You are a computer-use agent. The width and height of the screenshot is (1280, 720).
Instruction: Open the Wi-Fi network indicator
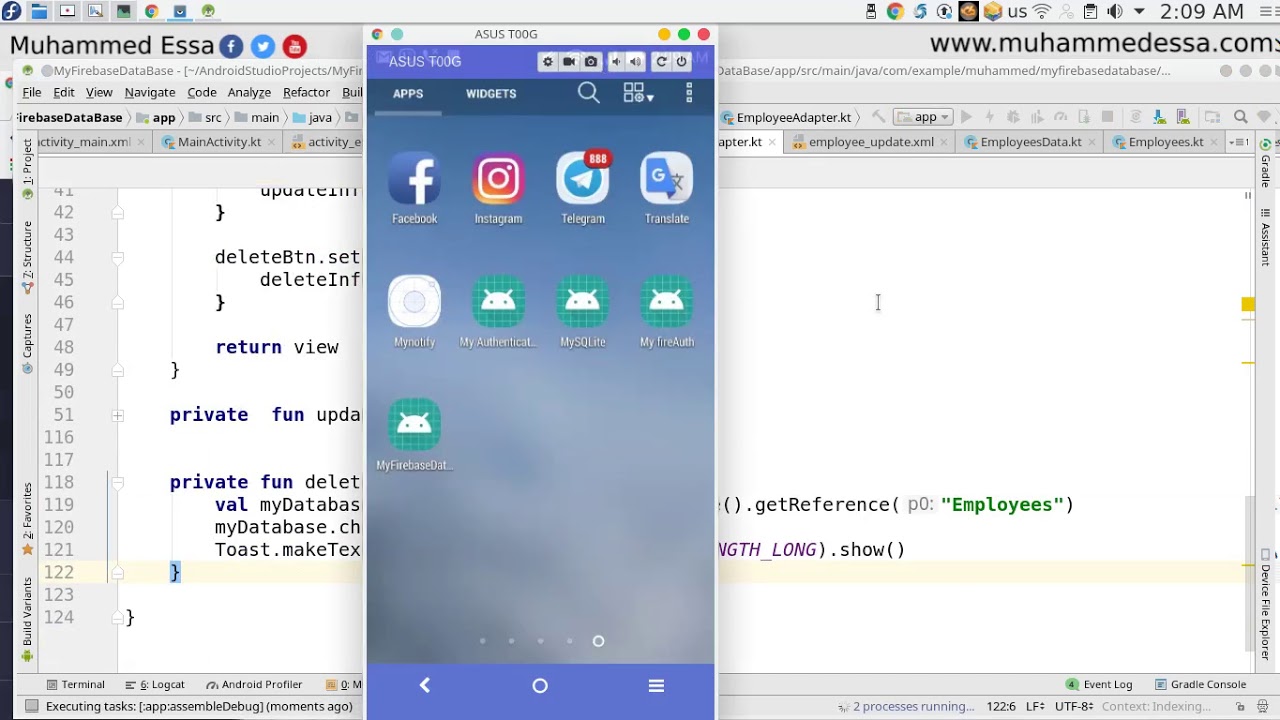(x=1042, y=11)
